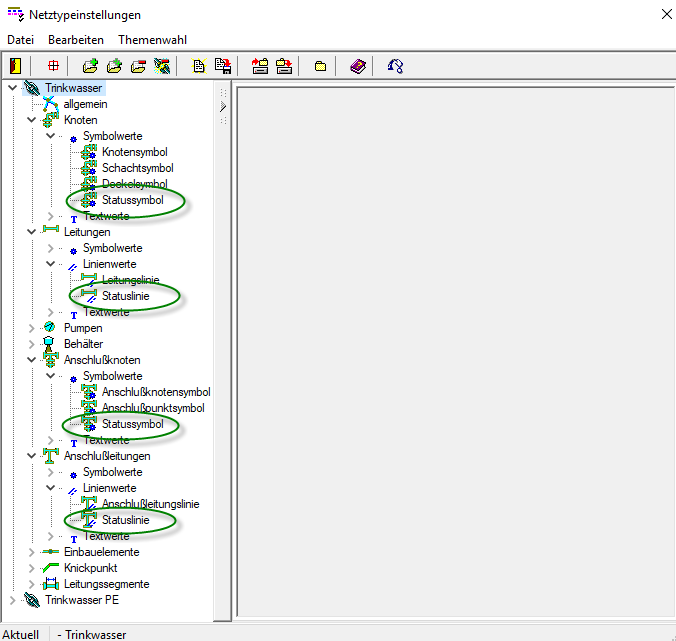Select Statussymbol under Knoten Symbolwerte
Viewport: 676px width, 641px height.
132,200
